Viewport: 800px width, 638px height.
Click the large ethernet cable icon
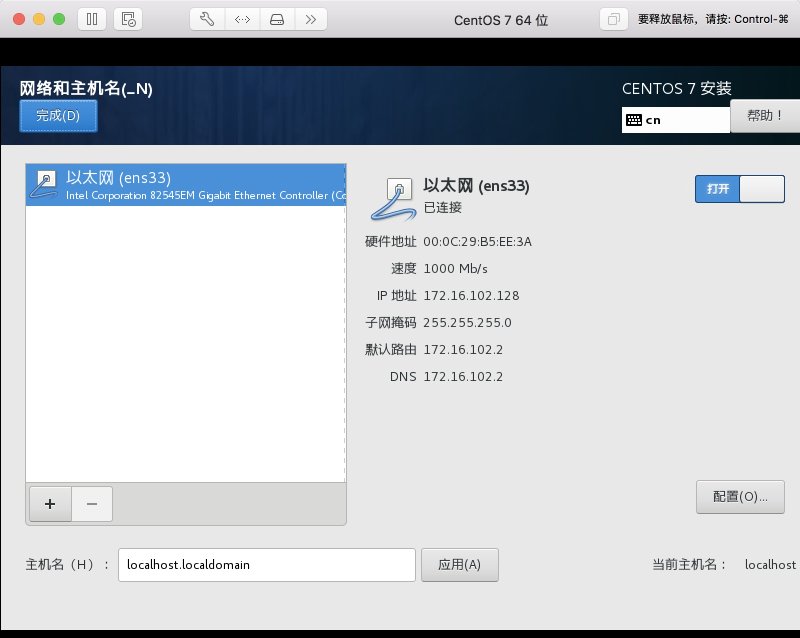point(394,199)
